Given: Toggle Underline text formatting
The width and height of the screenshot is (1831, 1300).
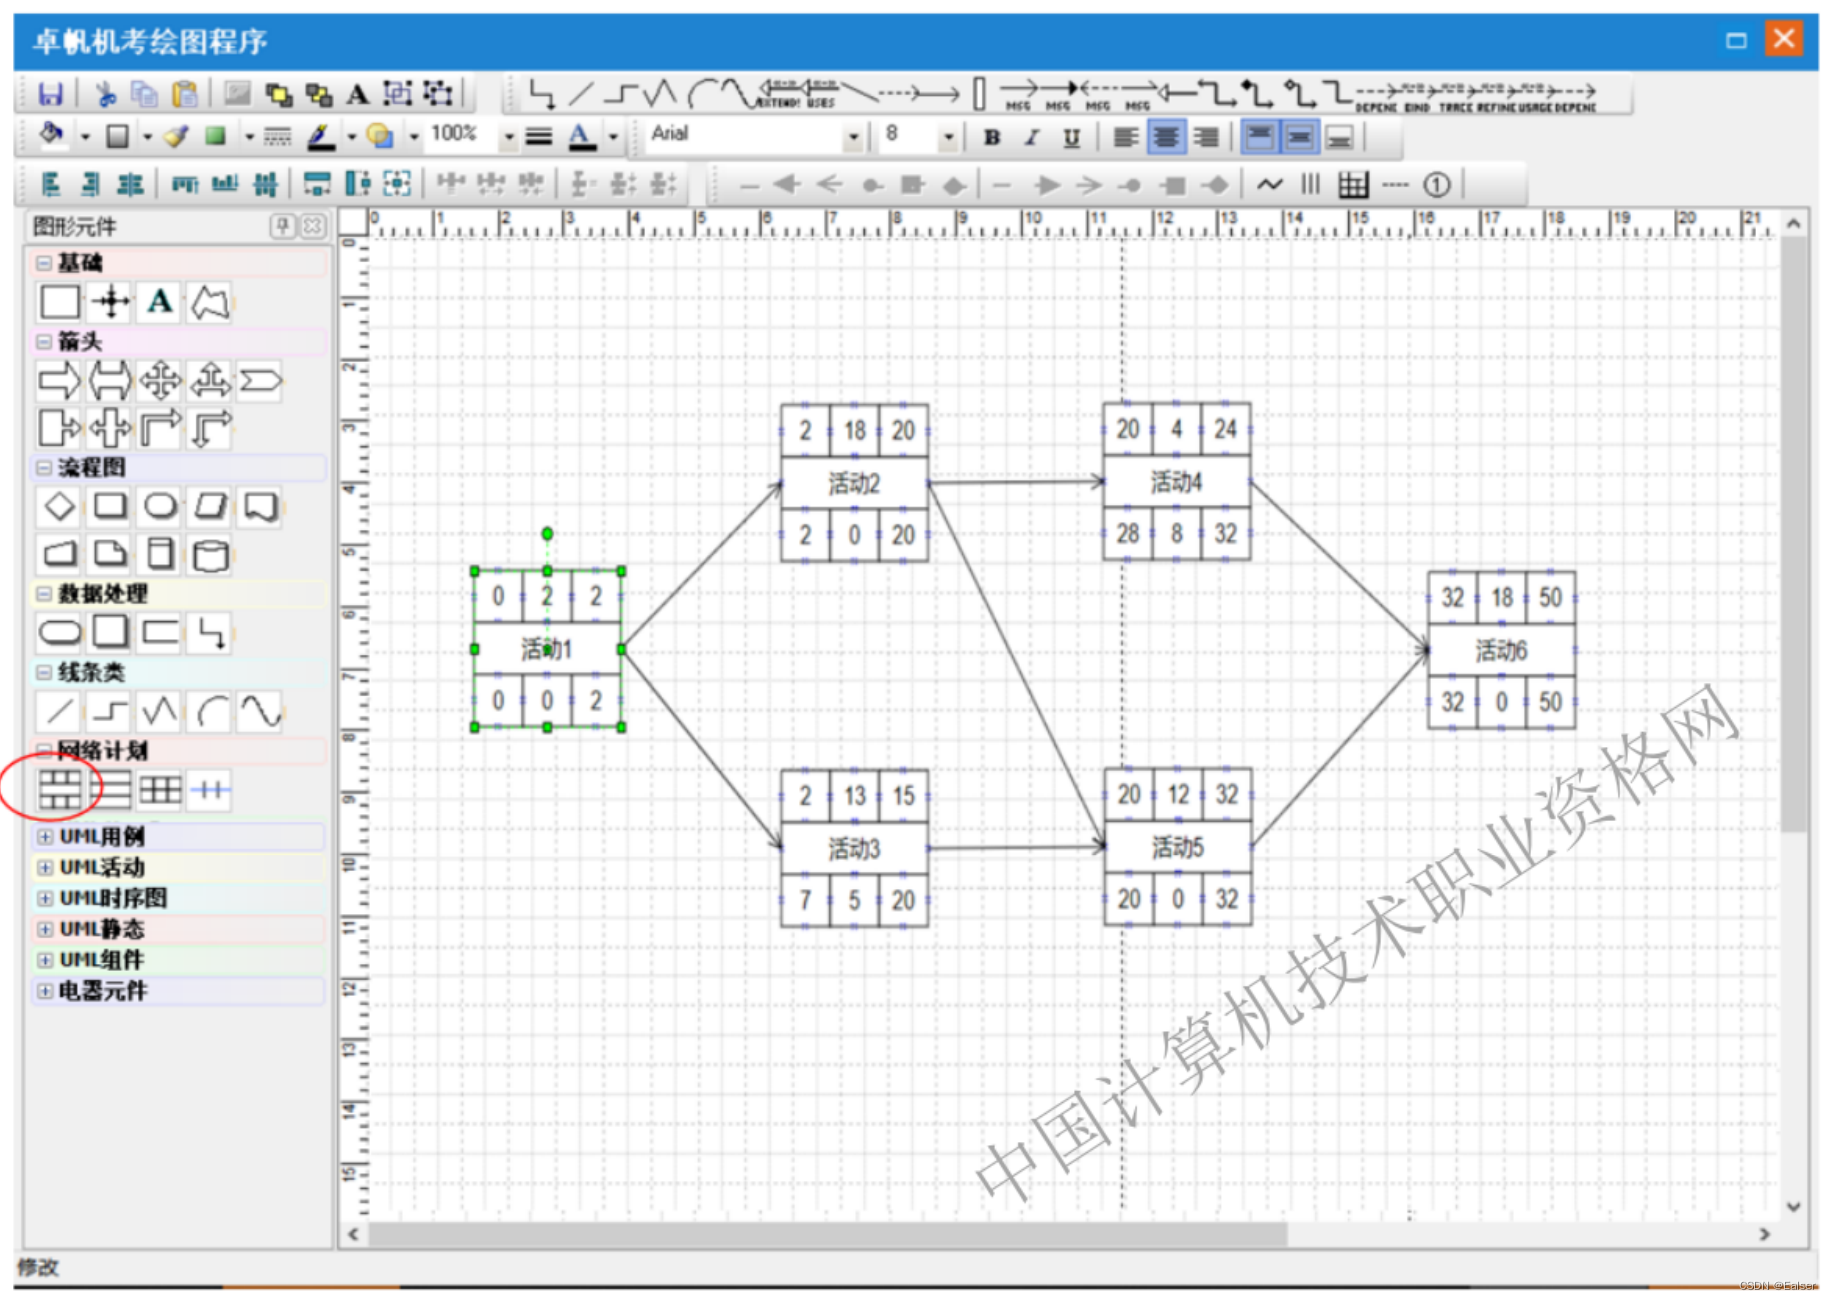Looking at the screenshot, I should (1071, 137).
